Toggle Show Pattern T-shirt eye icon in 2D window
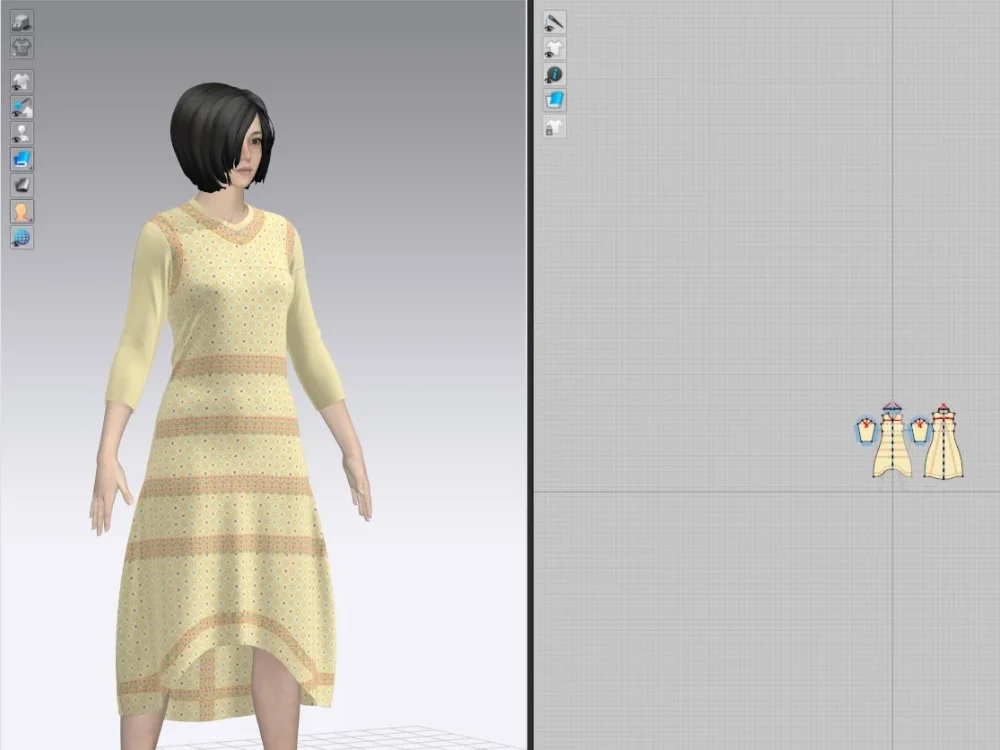This screenshot has width=1000, height=750. (x=555, y=48)
